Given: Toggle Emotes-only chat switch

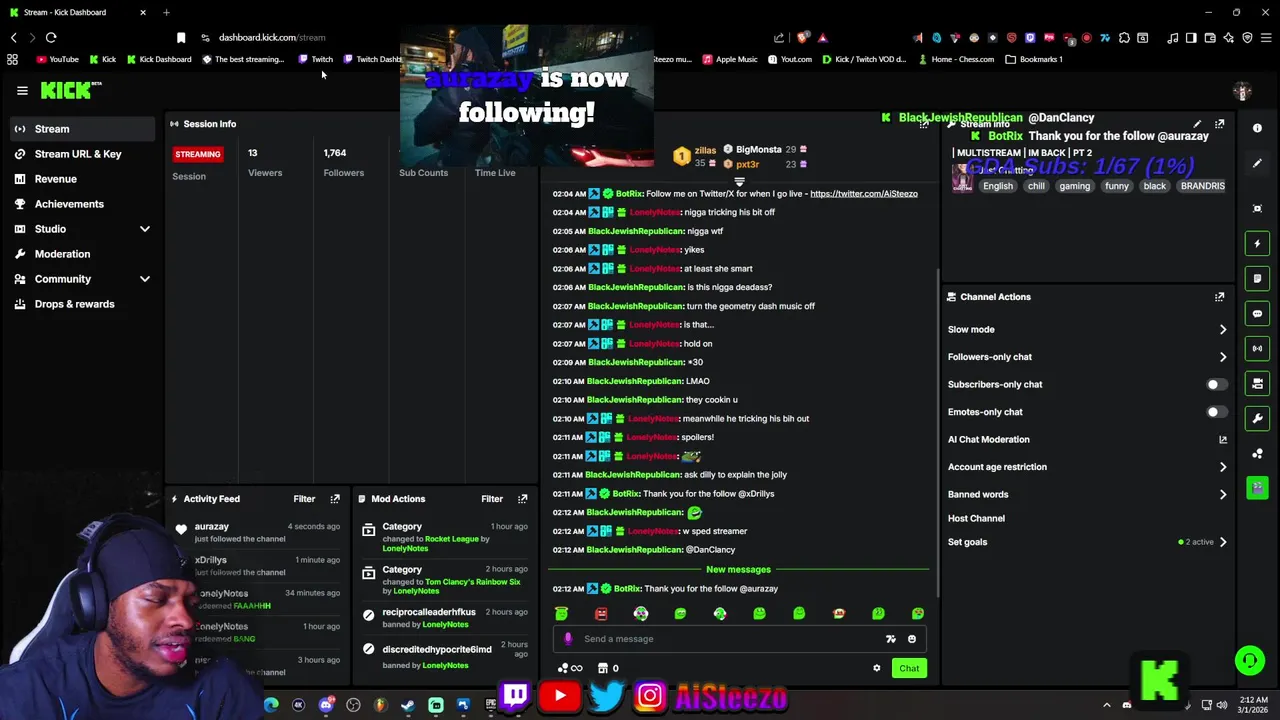Looking at the screenshot, I should click(1216, 412).
